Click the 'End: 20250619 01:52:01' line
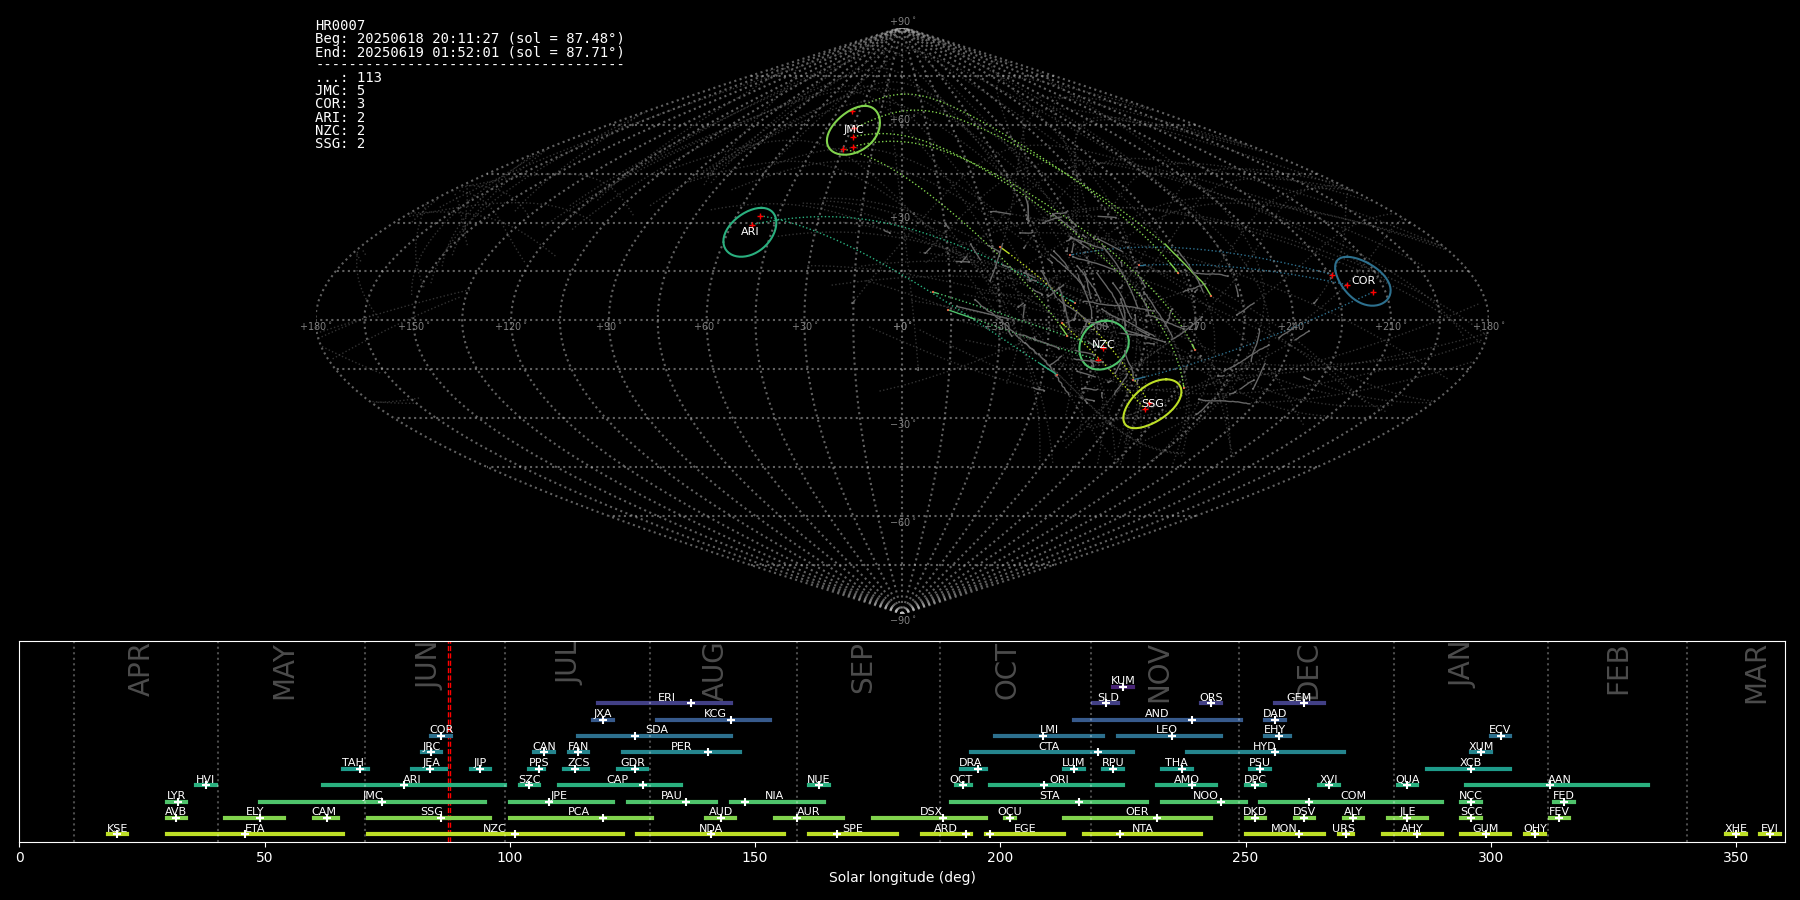1800x900 pixels. coord(470,52)
